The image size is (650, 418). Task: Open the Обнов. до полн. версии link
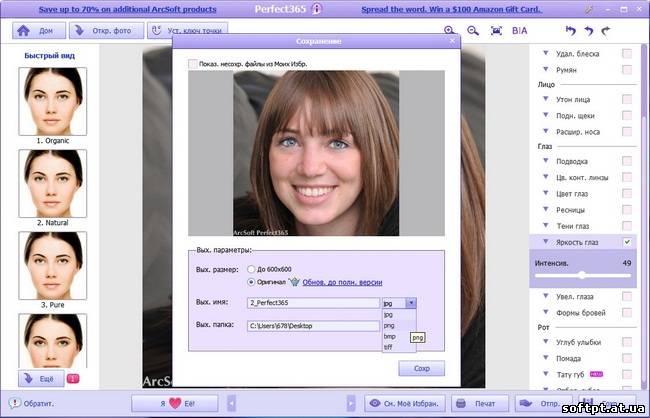point(342,282)
